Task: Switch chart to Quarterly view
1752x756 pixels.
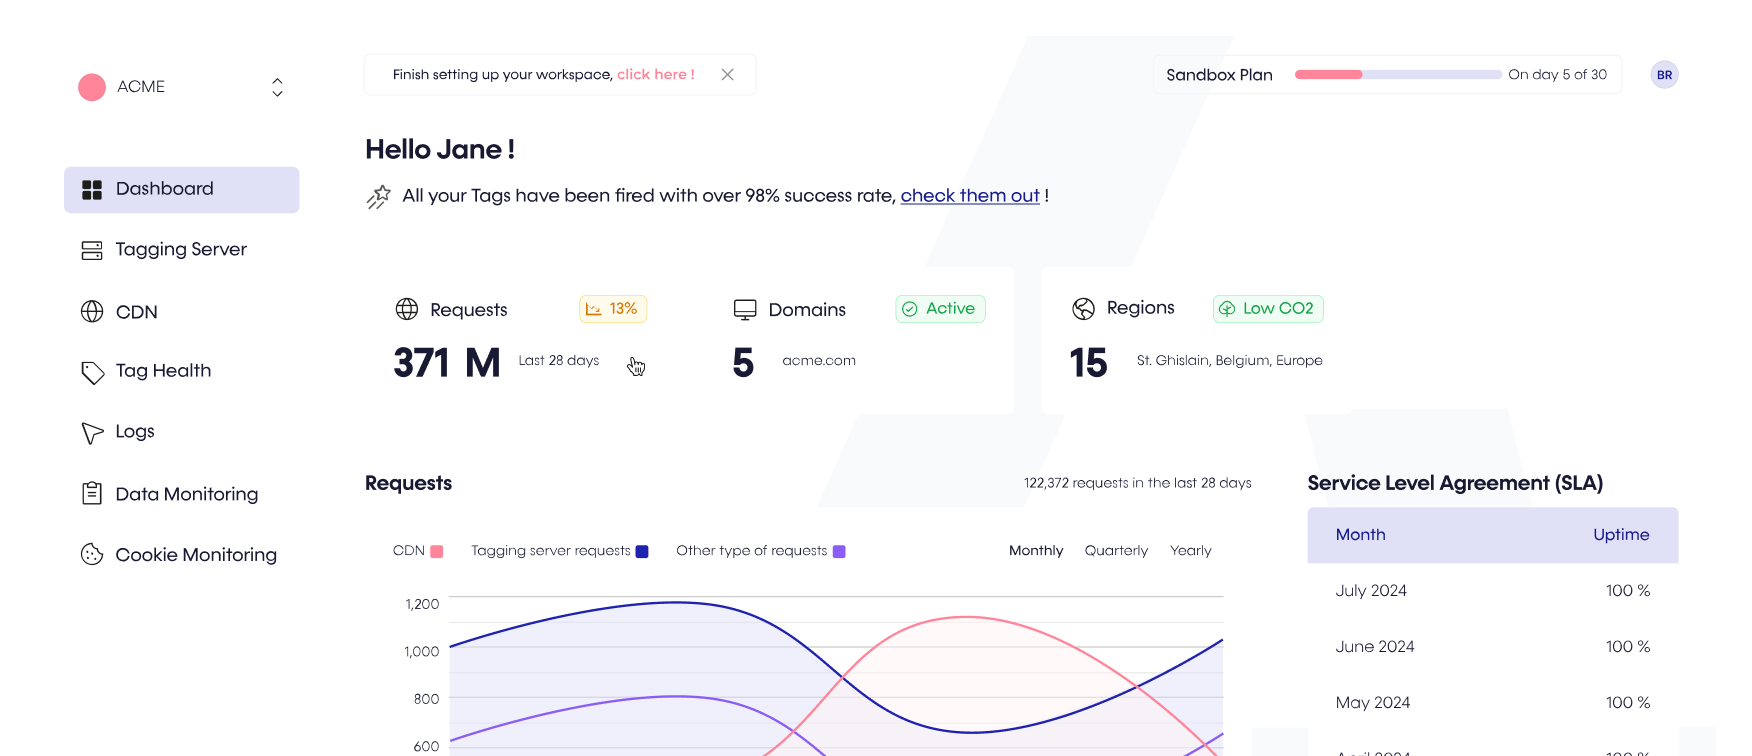Action: click(x=1116, y=551)
